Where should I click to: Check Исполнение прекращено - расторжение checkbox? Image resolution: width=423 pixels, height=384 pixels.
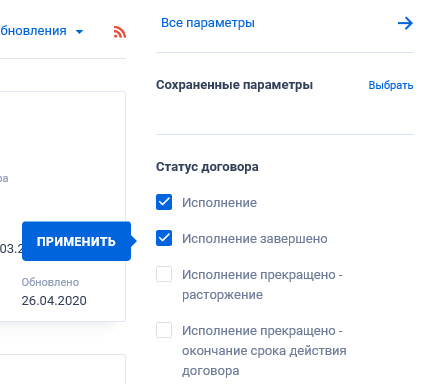coord(164,274)
